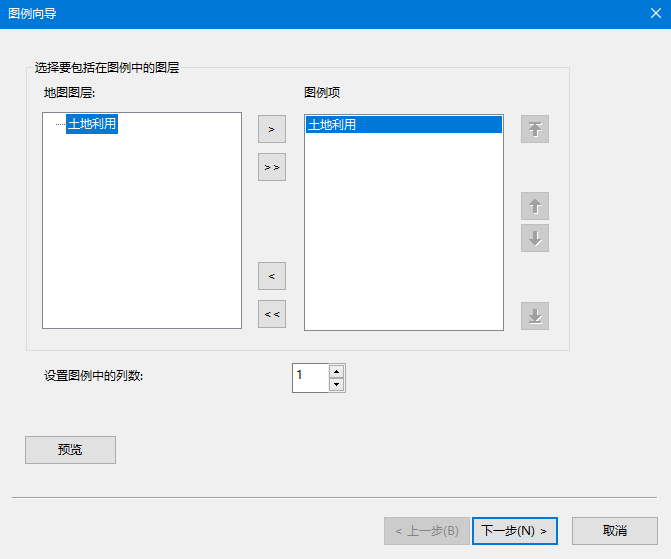Move legend item to top
671x559 pixels.
click(534, 129)
